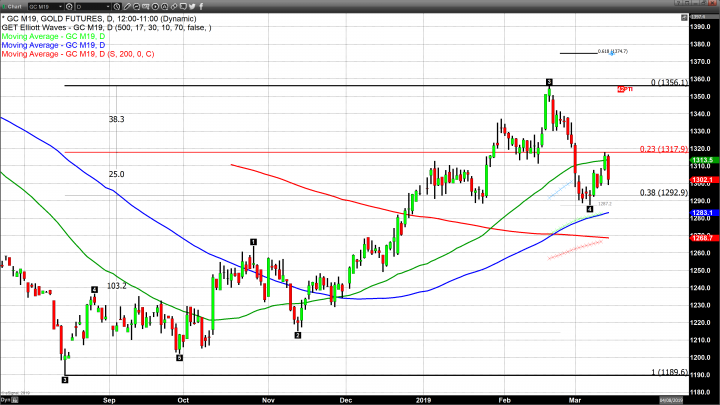Share chart via the Facebook icon

pos(201,6)
